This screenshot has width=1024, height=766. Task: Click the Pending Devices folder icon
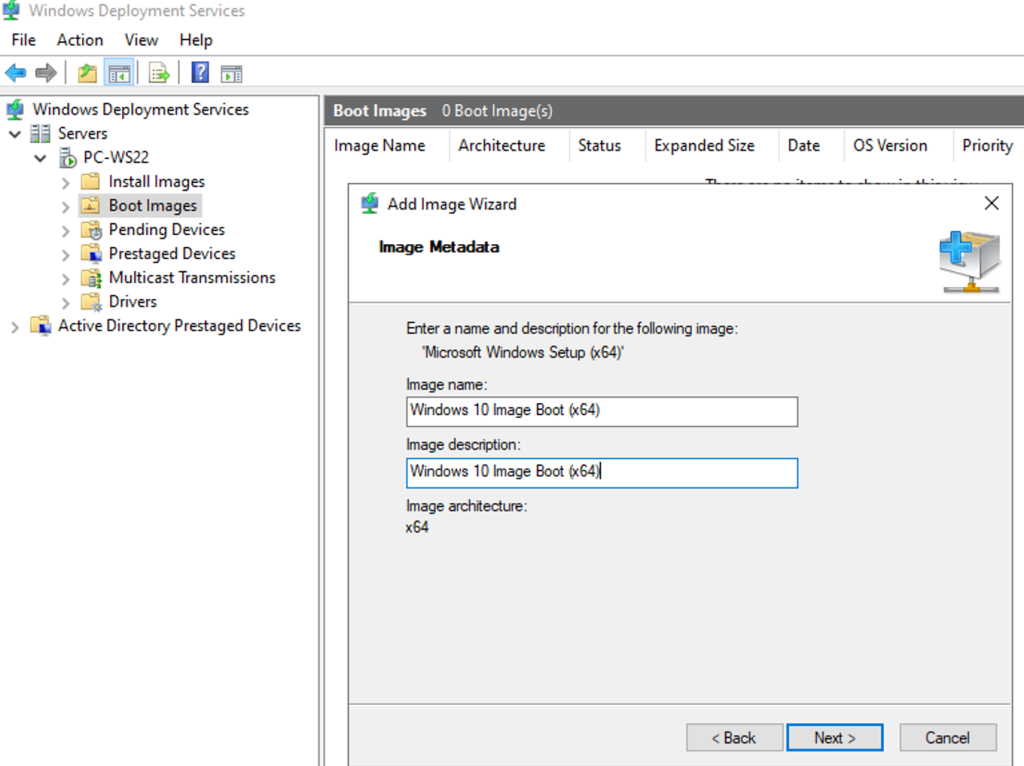(91, 230)
